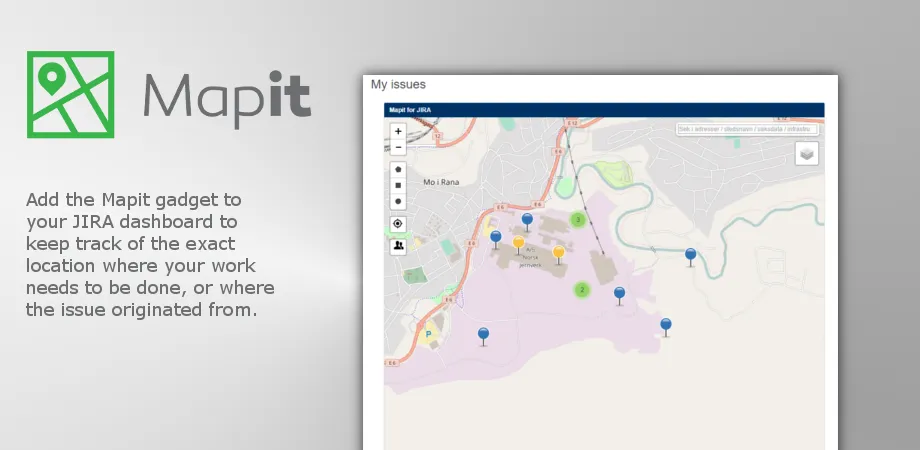Click the yellow pin left of the Norsk Jernverk label
Viewport: 920px width, 450px height.
point(518,244)
